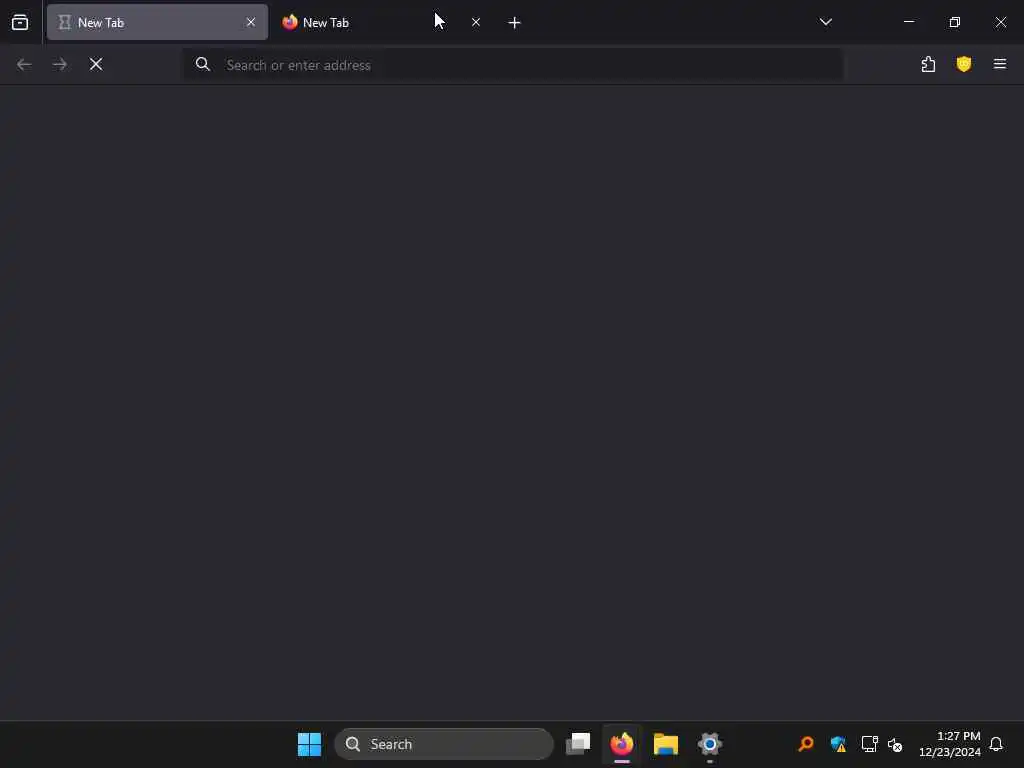Image resolution: width=1024 pixels, height=768 pixels.
Task: Open File Explorer from the taskbar
Action: click(x=665, y=744)
